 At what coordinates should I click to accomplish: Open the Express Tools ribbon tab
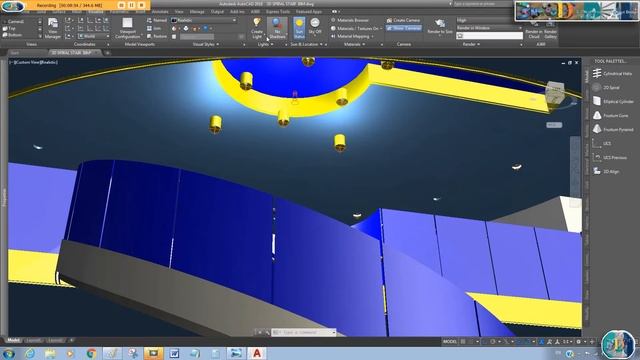pos(278,12)
